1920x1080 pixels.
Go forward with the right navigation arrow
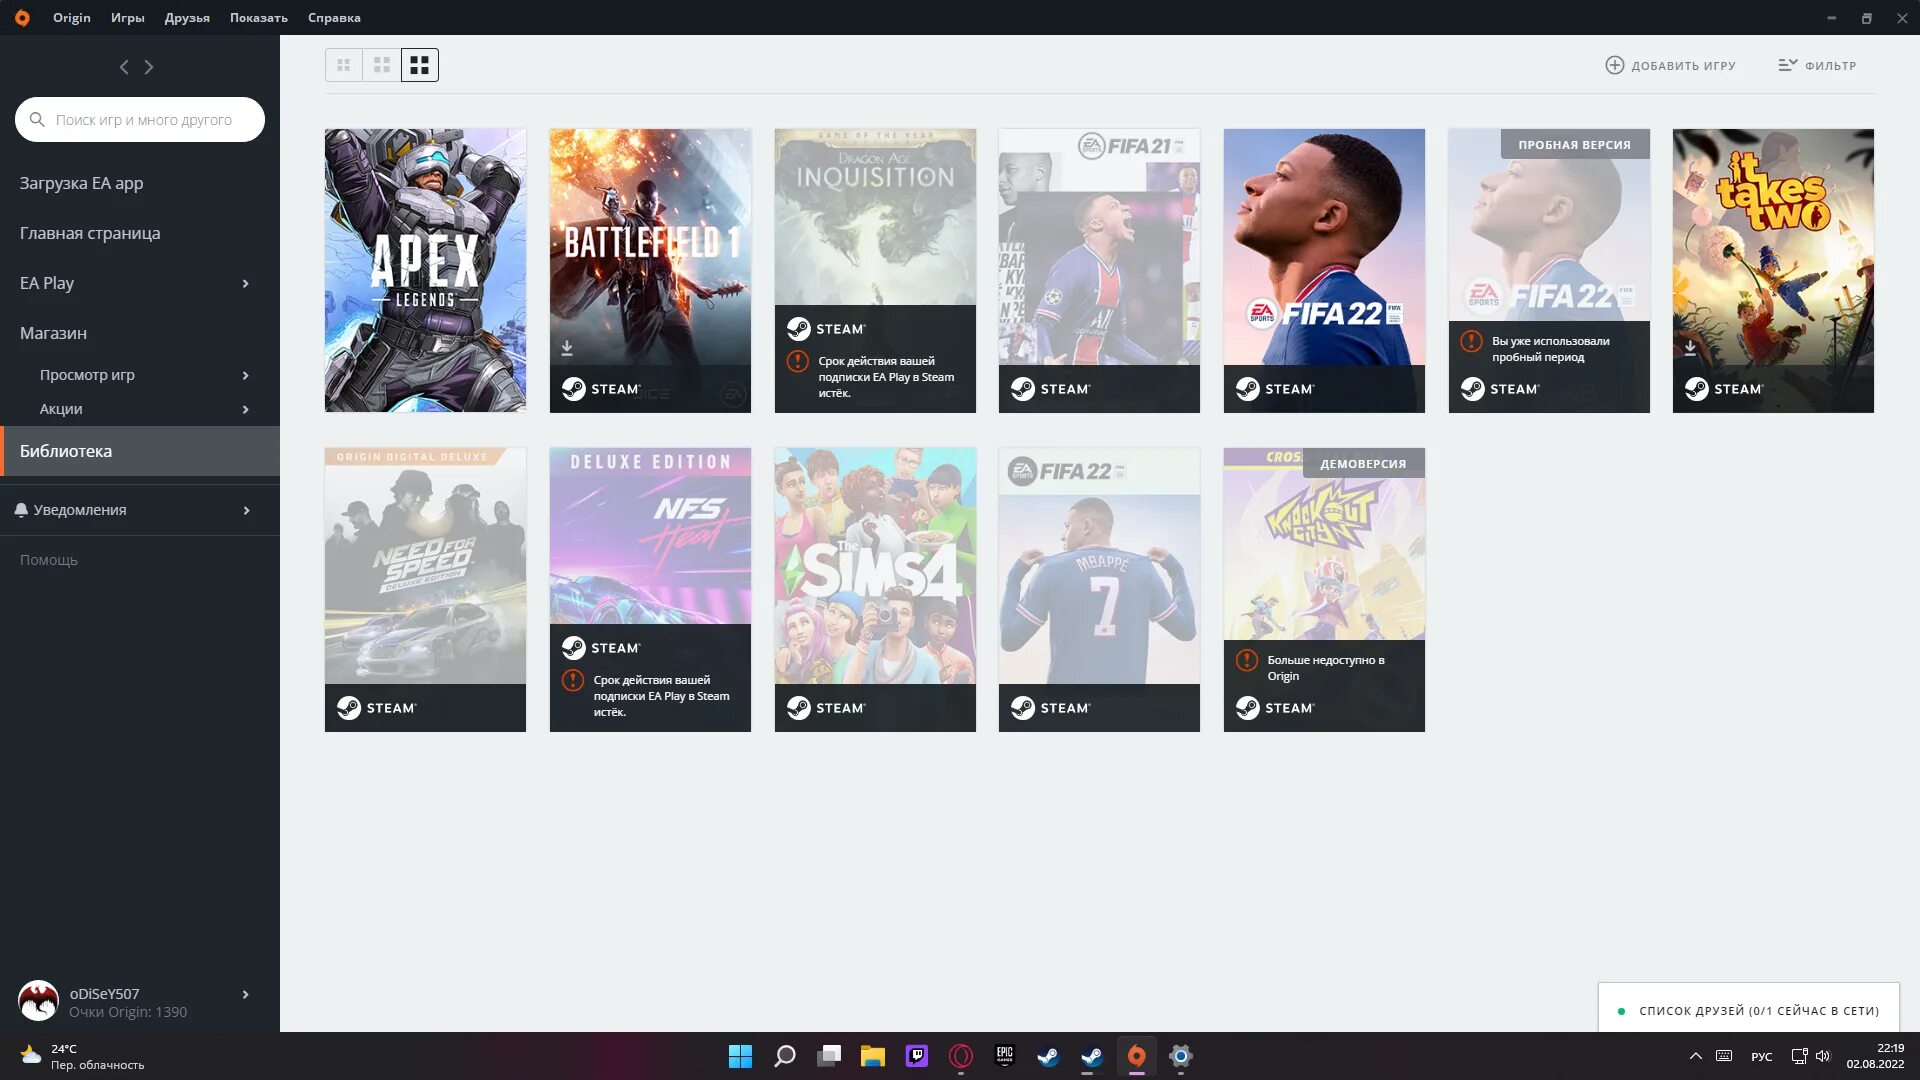click(149, 67)
